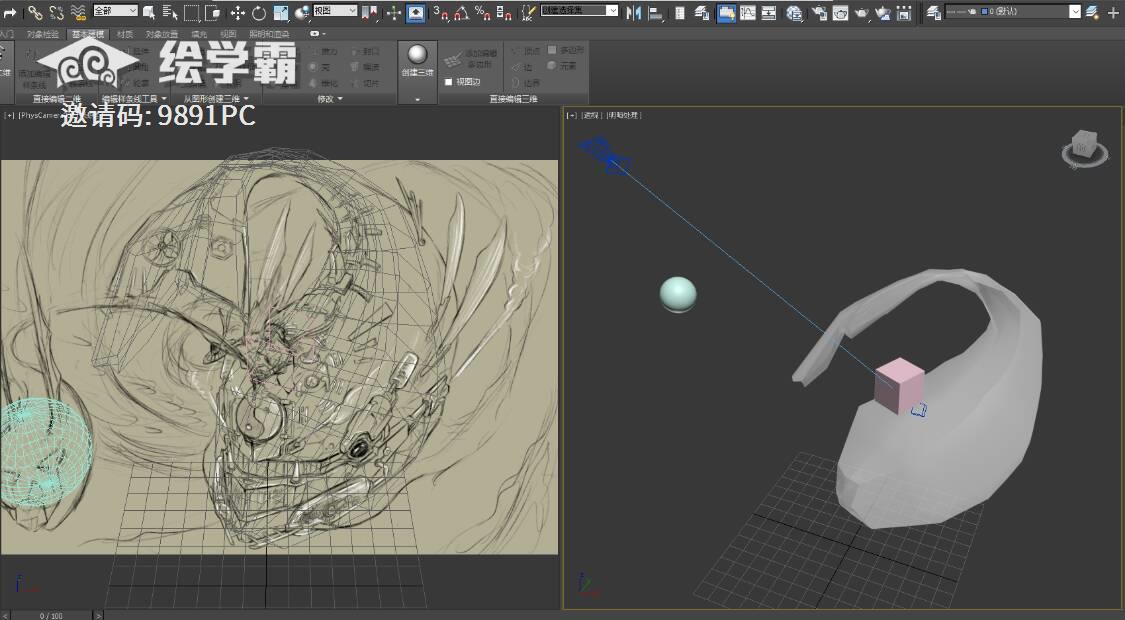
Task: Select the Link tool in main toolbar
Action: click(35, 12)
